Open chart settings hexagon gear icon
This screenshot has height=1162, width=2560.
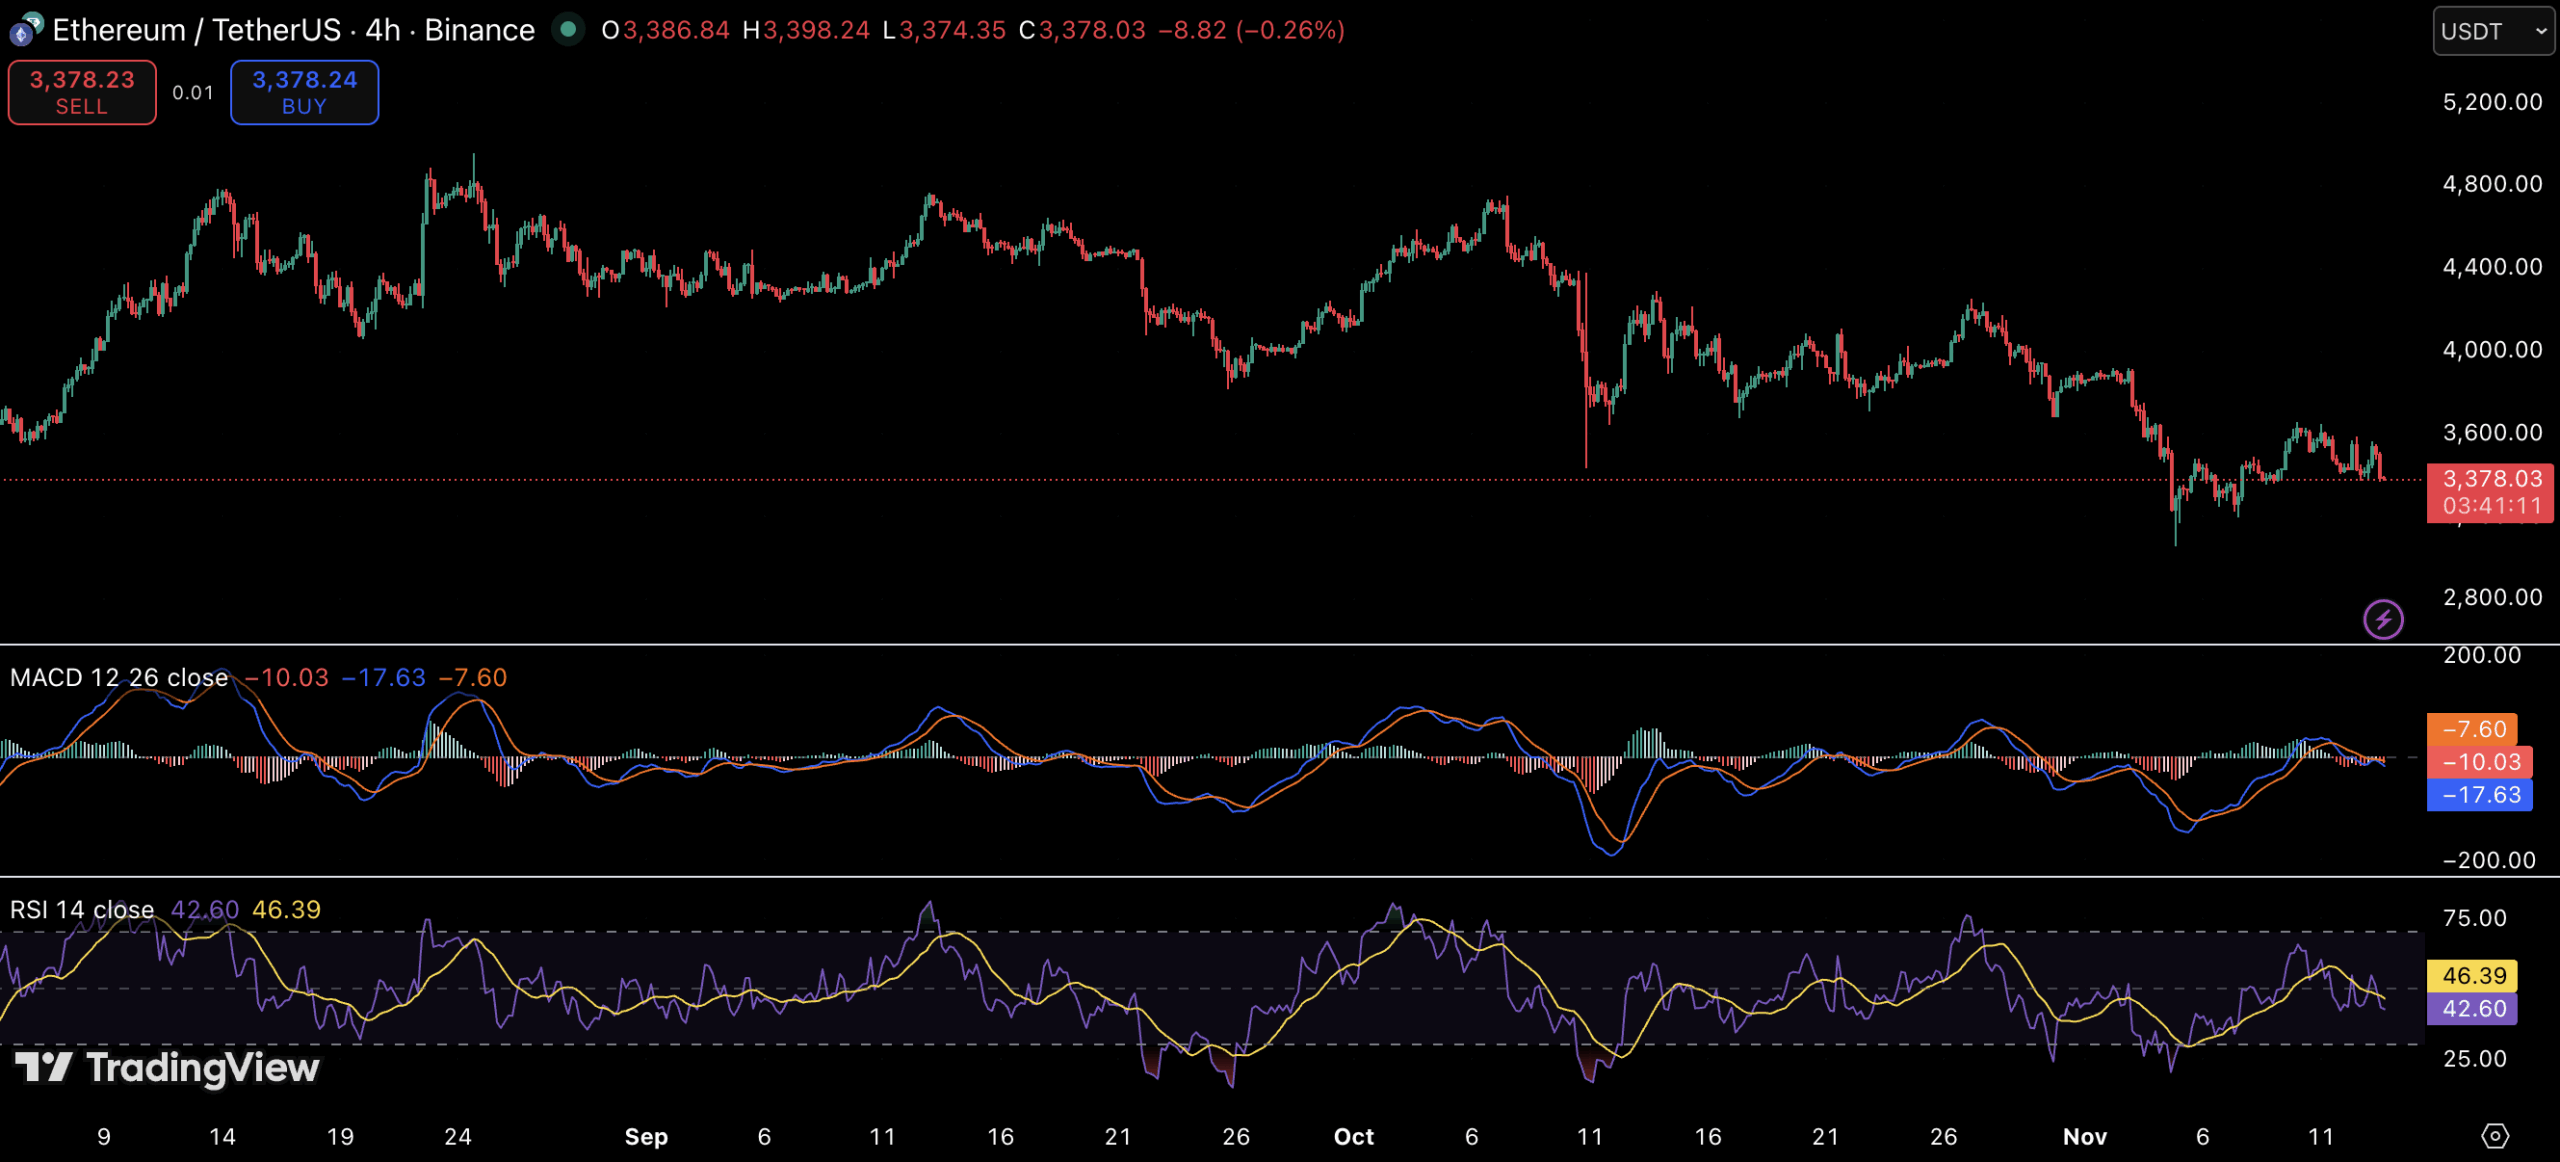(2495, 1136)
